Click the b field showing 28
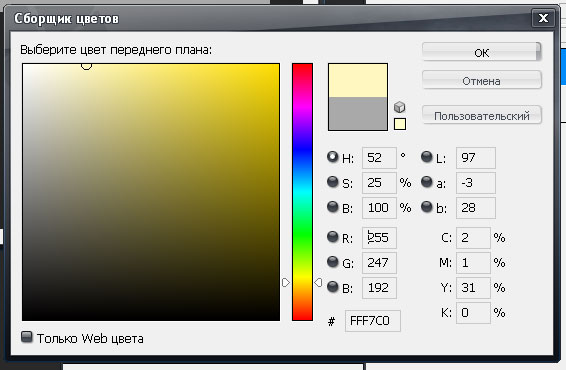The width and height of the screenshot is (566, 370). pos(476,208)
